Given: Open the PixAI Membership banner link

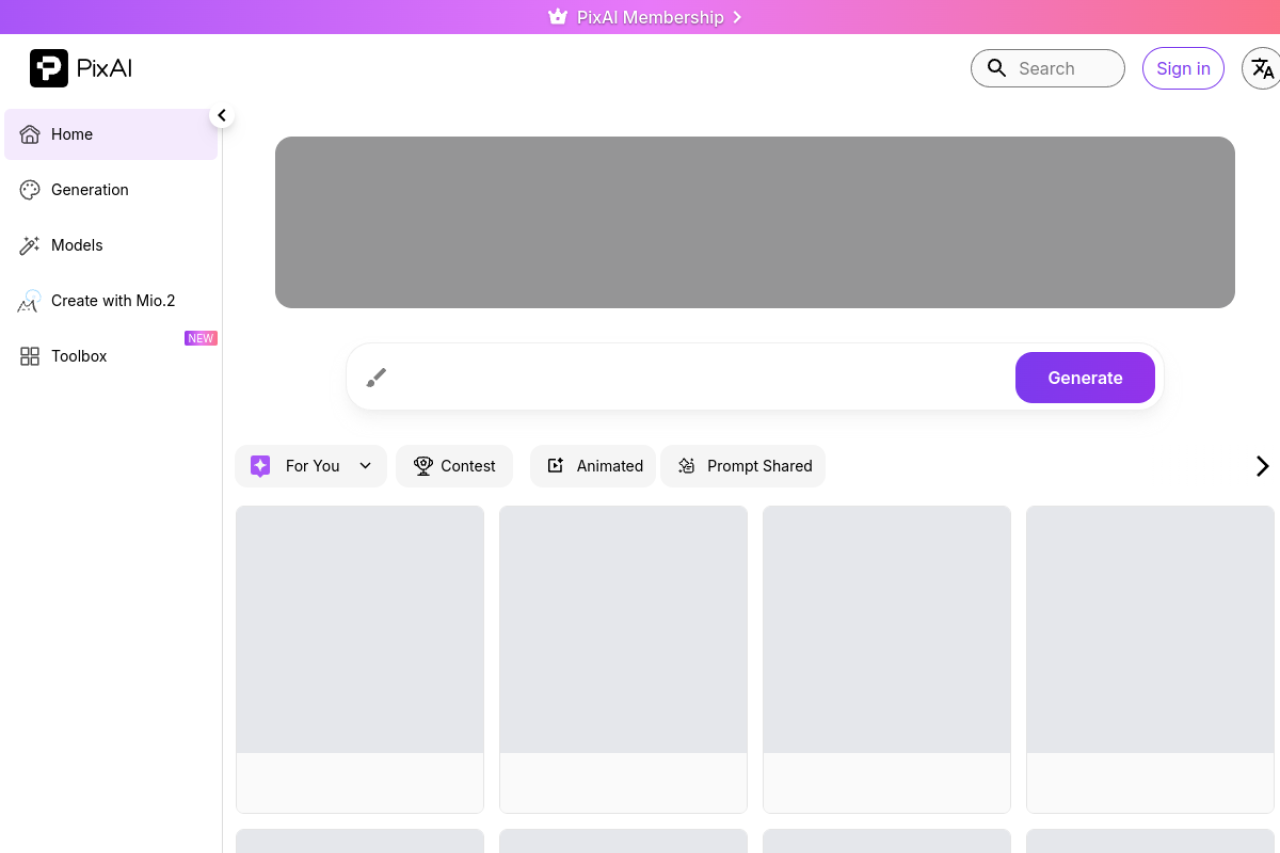Looking at the screenshot, I should [x=645, y=17].
